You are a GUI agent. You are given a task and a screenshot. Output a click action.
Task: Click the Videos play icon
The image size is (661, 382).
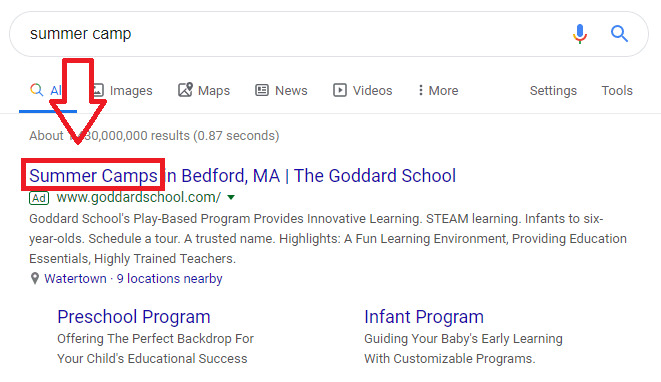(340, 90)
